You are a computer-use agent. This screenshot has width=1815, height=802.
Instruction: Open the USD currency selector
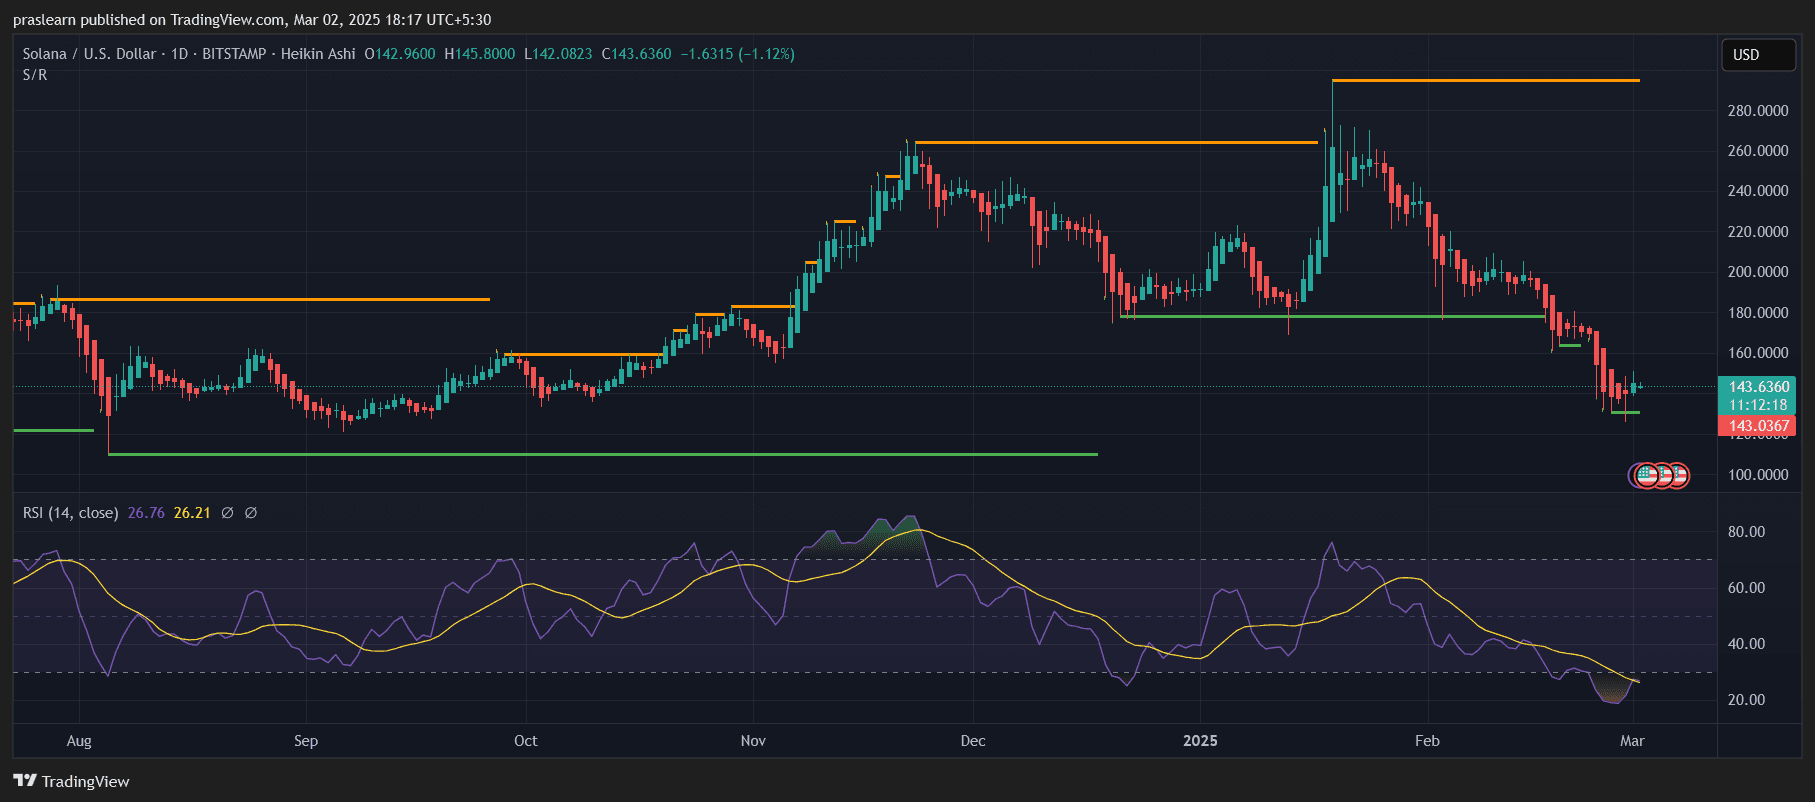coord(1757,55)
